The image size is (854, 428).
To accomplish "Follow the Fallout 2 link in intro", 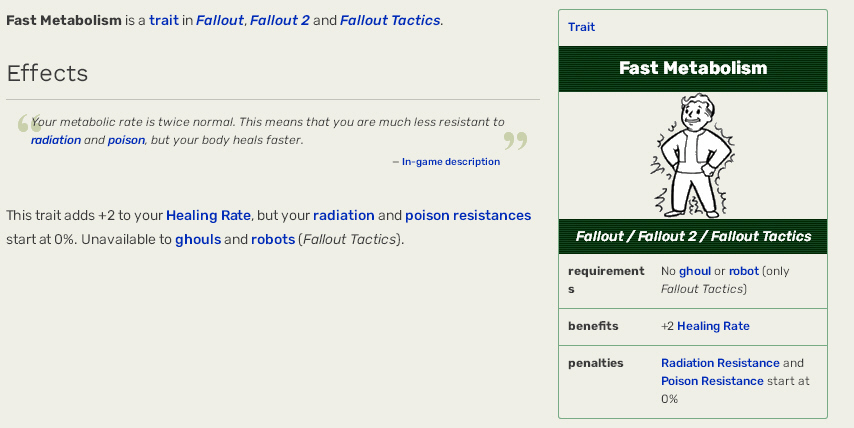I will pyautogui.click(x=279, y=20).
